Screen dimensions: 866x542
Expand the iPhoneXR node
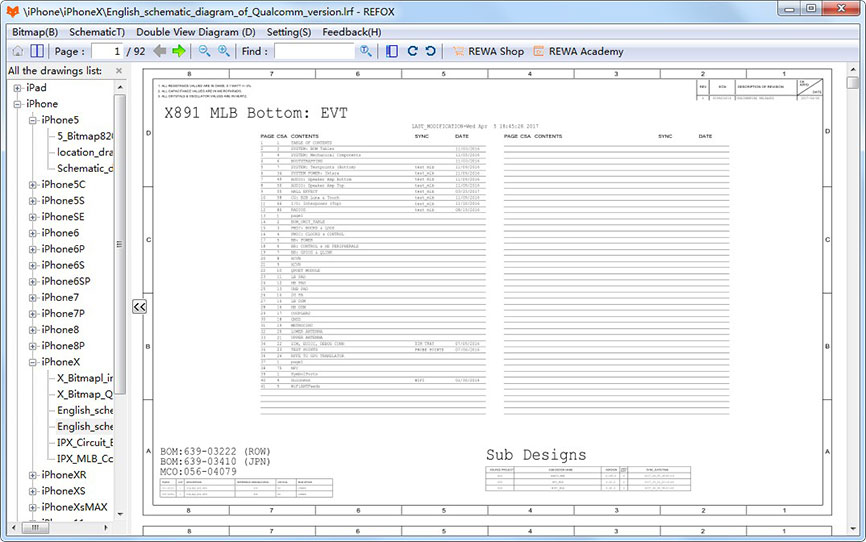coord(33,475)
